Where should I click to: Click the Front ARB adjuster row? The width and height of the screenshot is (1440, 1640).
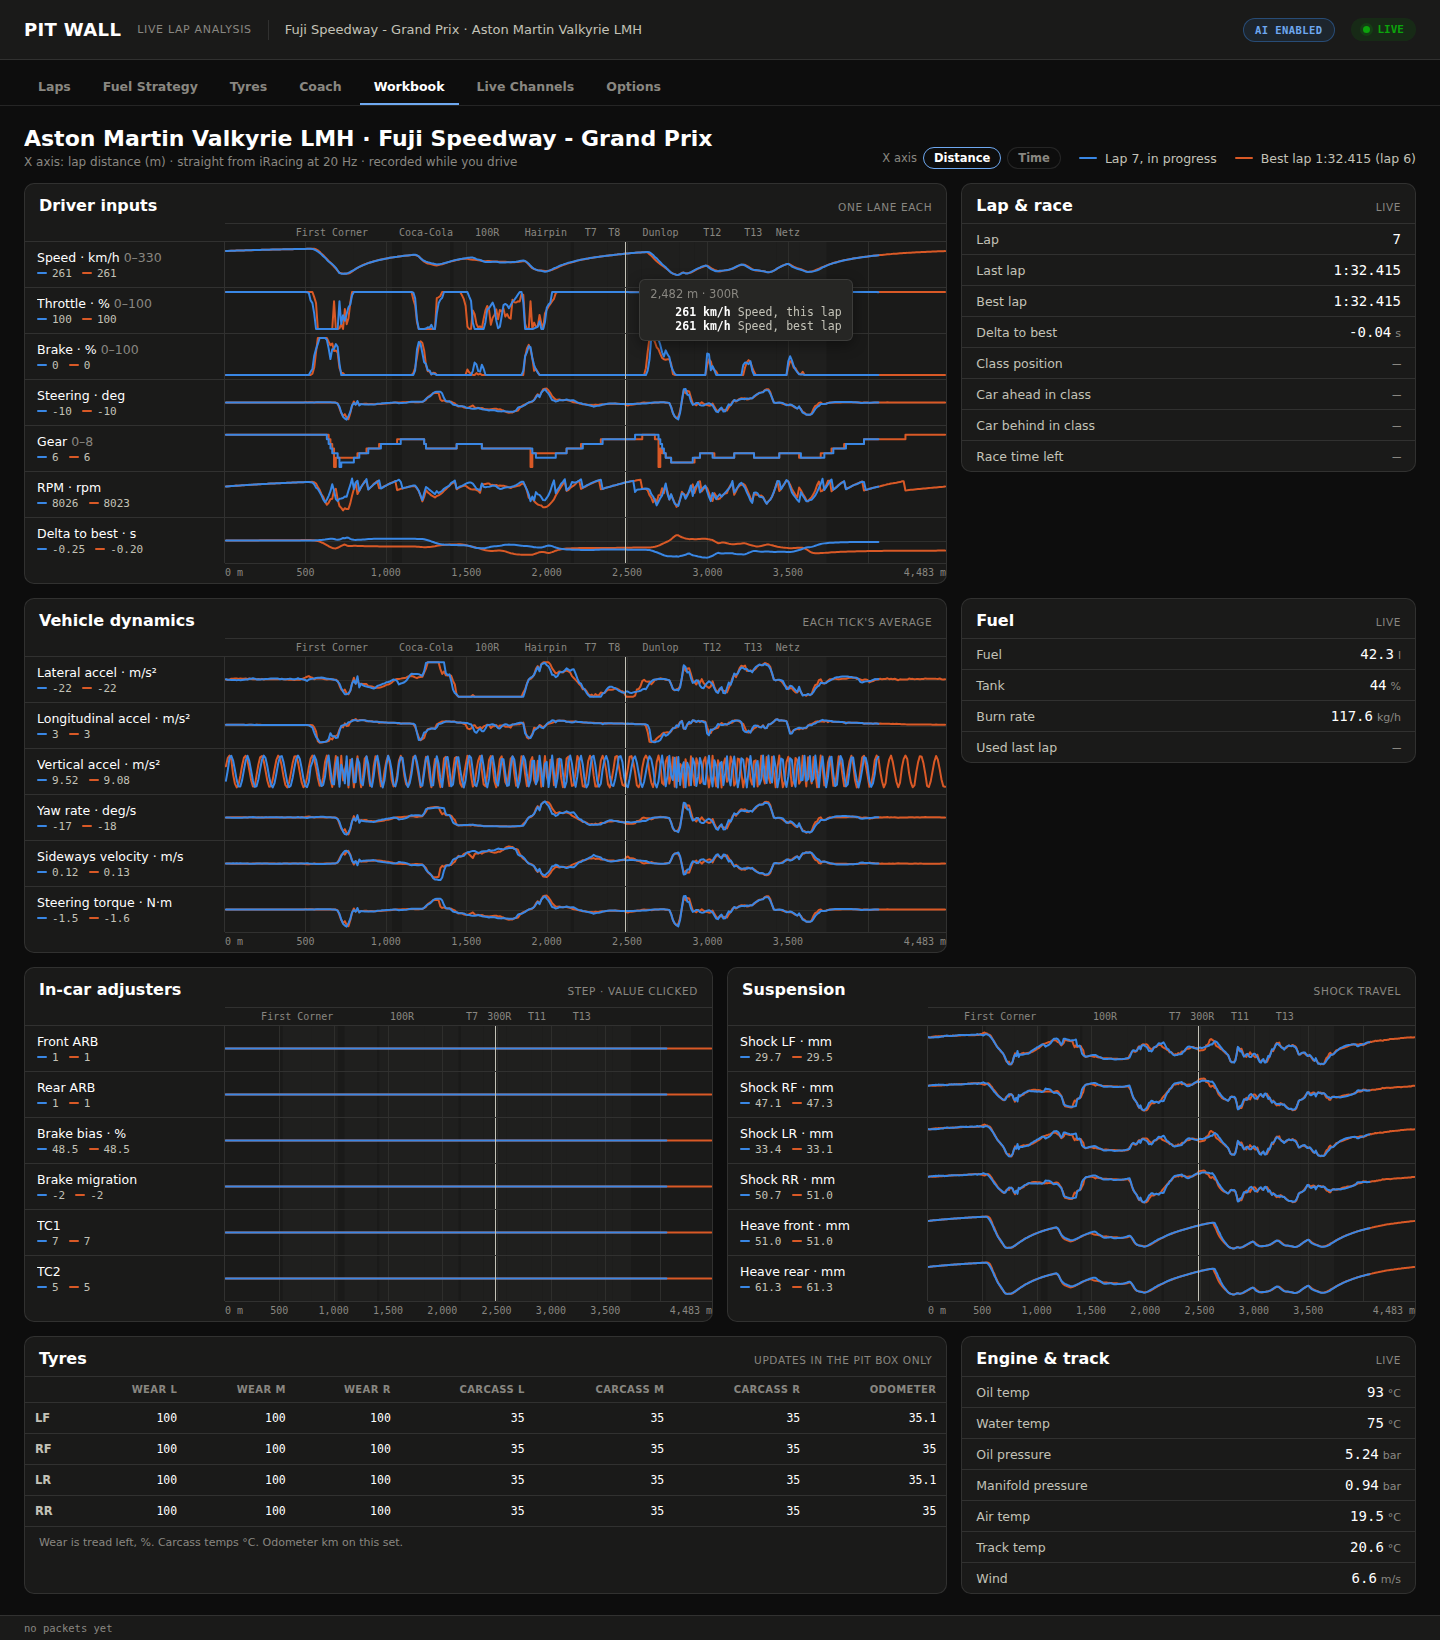[x=368, y=1049]
